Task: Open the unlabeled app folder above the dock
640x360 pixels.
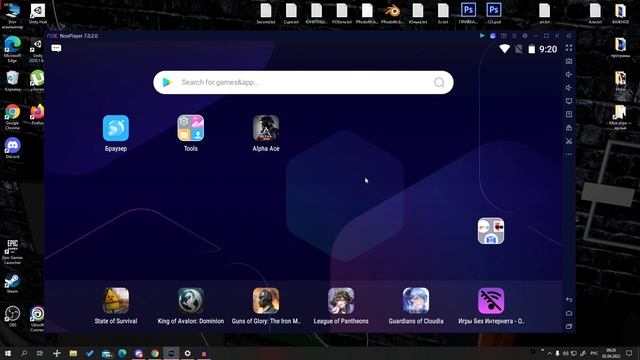Action: coord(491,231)
